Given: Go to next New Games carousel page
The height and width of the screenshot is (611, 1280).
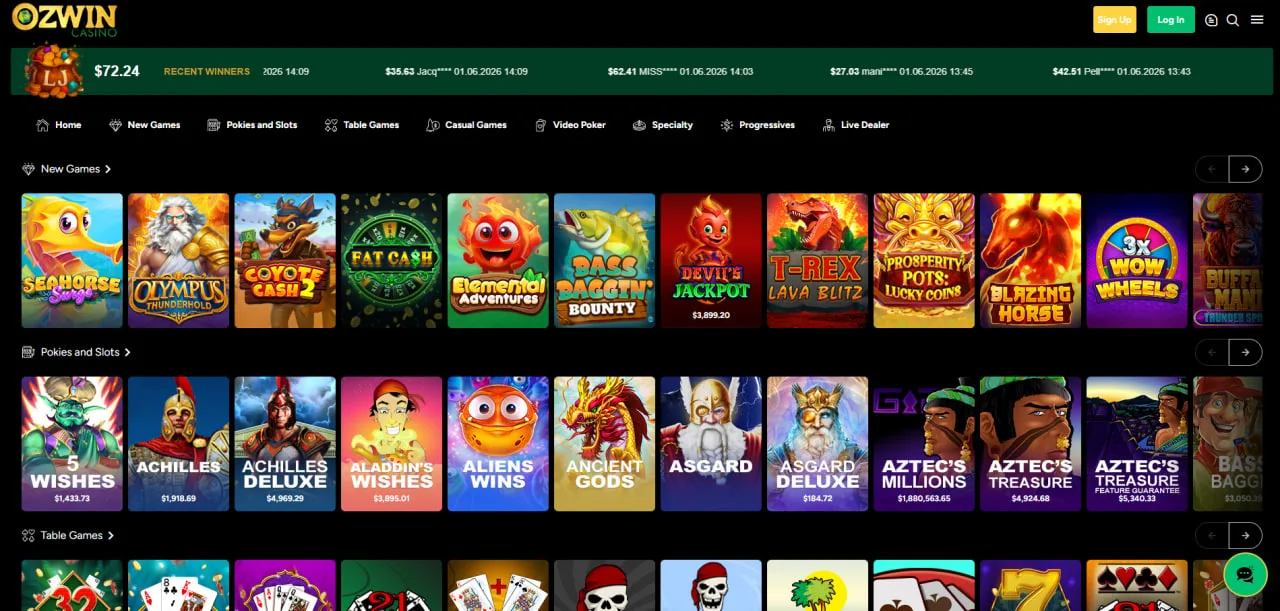Looking at the screenshot, I should coord(1245,169).
